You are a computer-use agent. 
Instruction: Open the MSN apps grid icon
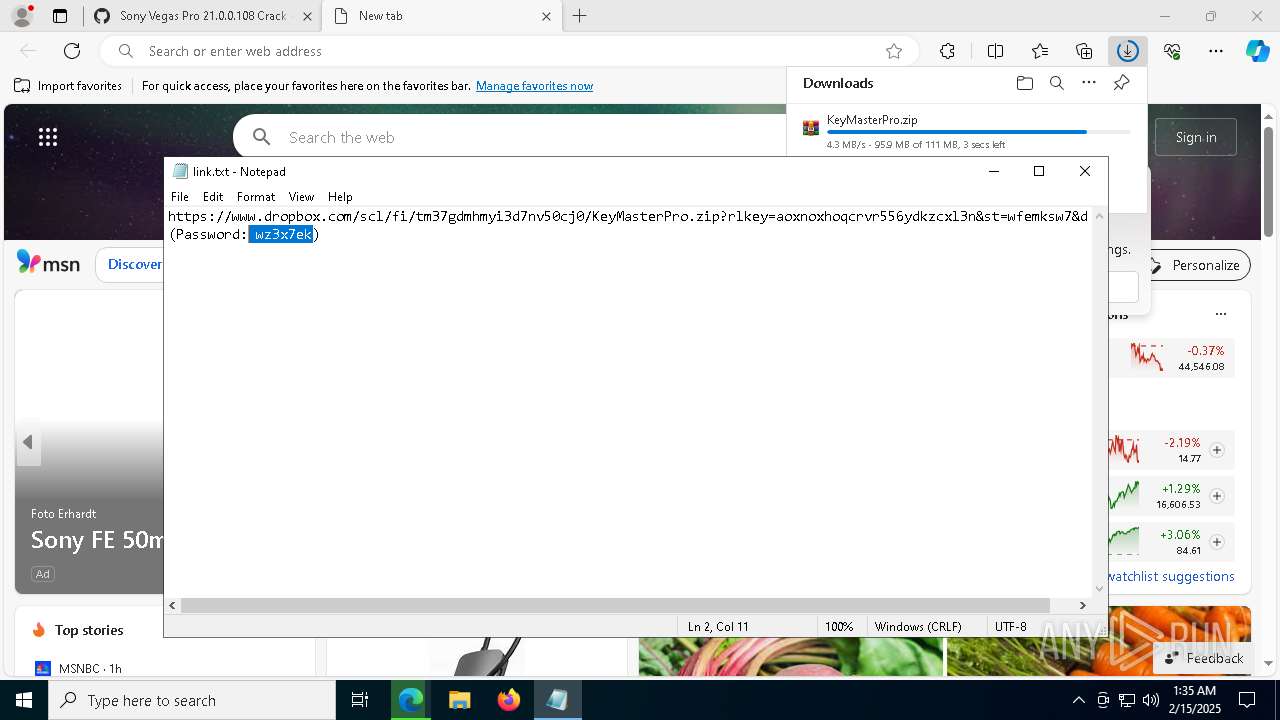pos(48,137)
